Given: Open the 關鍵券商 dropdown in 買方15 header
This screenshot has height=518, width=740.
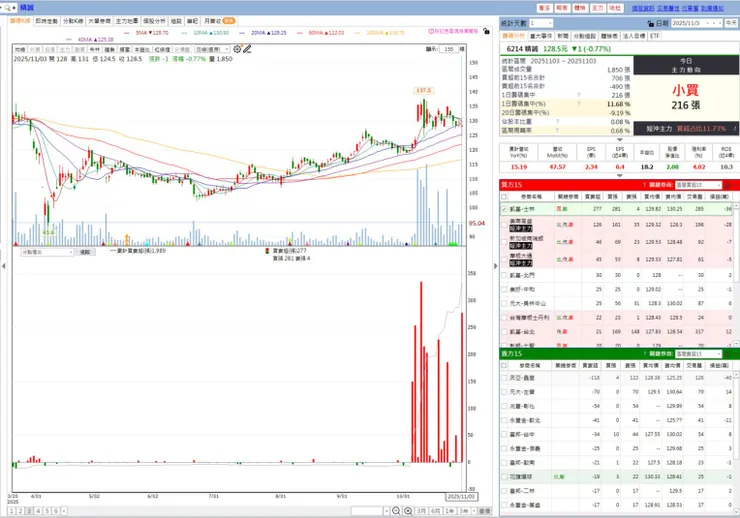Looking at the screenshot, I should coord(698,185).
